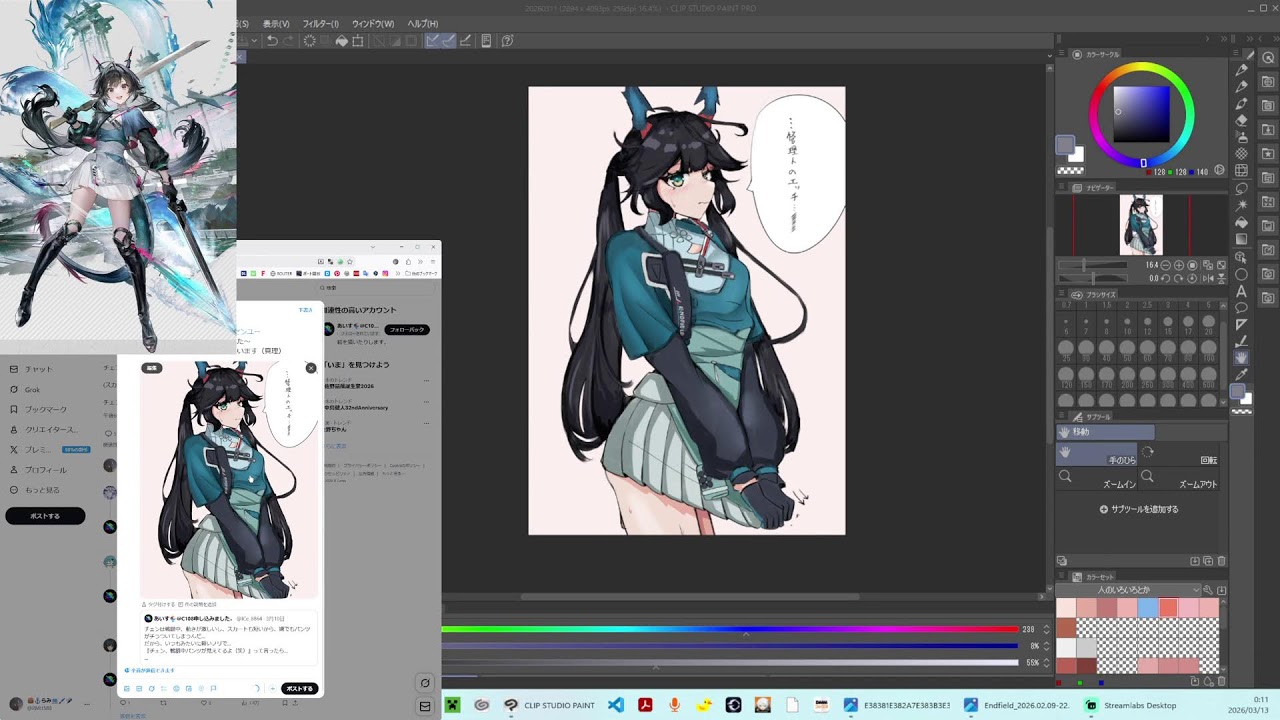Screen dimensions: 1280x720
Task: Select the Pencil tool
Action: (1241, 86)
